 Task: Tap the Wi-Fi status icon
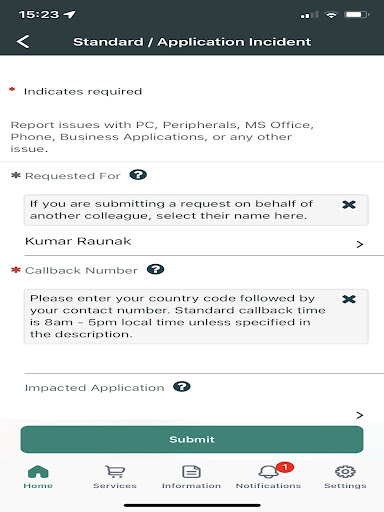[x=331, y=15]
